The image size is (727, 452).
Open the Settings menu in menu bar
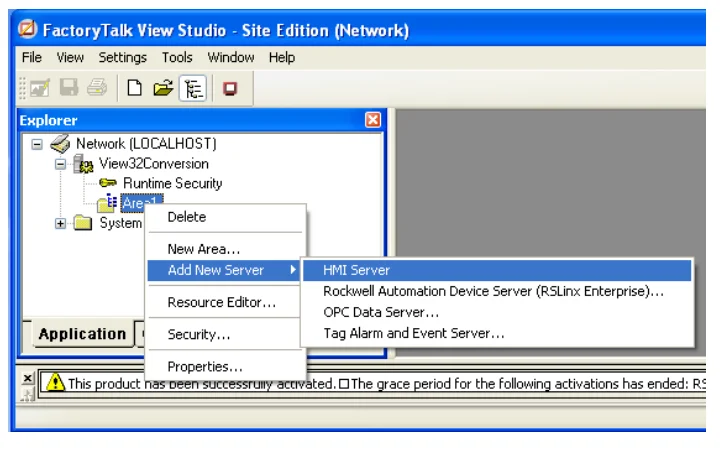coord(122,57)
